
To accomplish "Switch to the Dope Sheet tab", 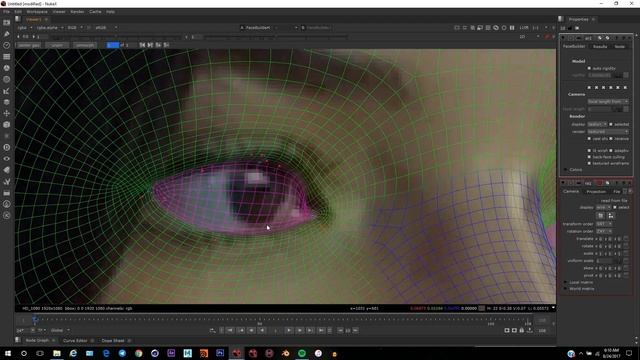I will point(113,340).
